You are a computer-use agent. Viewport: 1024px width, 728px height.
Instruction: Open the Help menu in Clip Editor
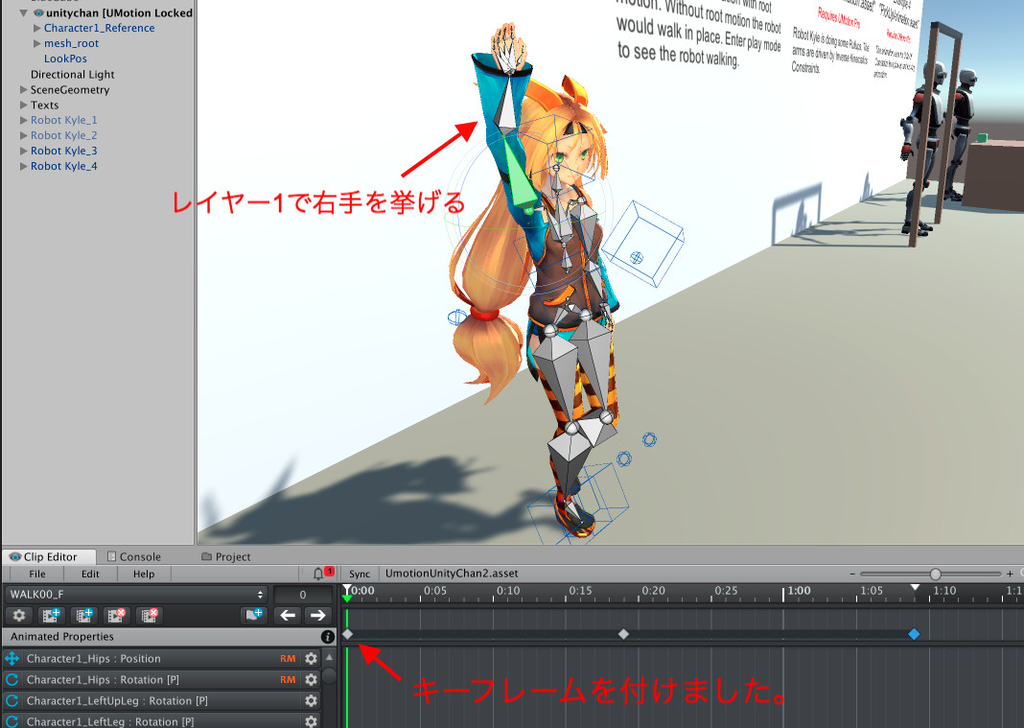[x=144, y=574]
